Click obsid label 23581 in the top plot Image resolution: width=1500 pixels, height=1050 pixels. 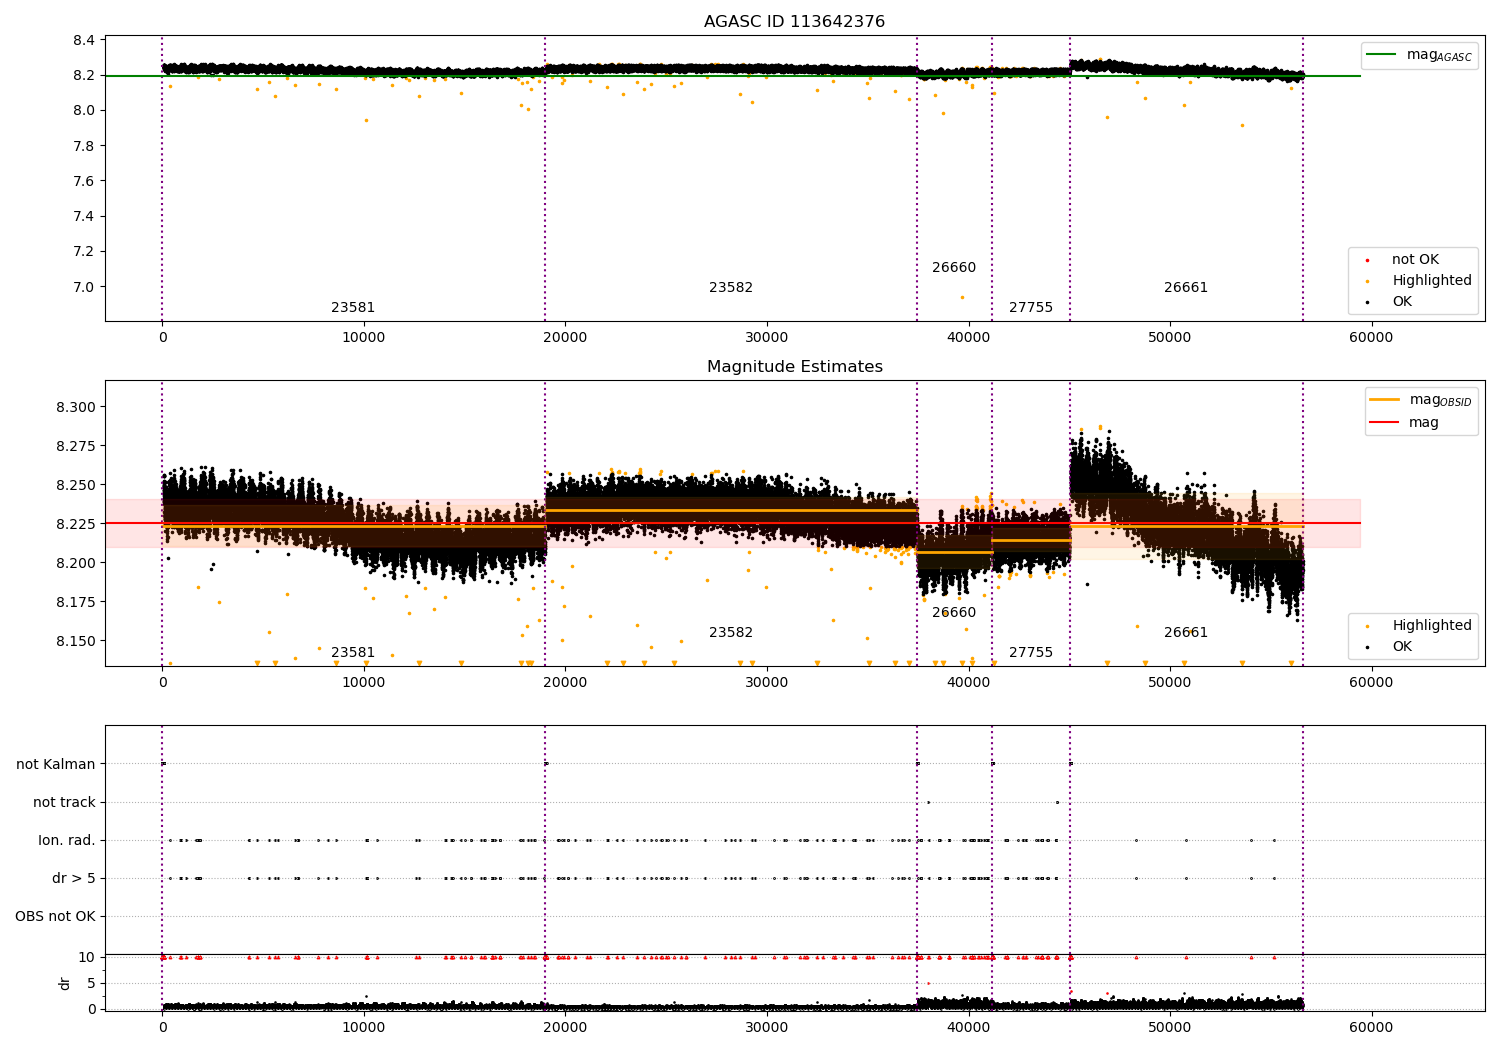pyautogui.click(x=353, y=308)
